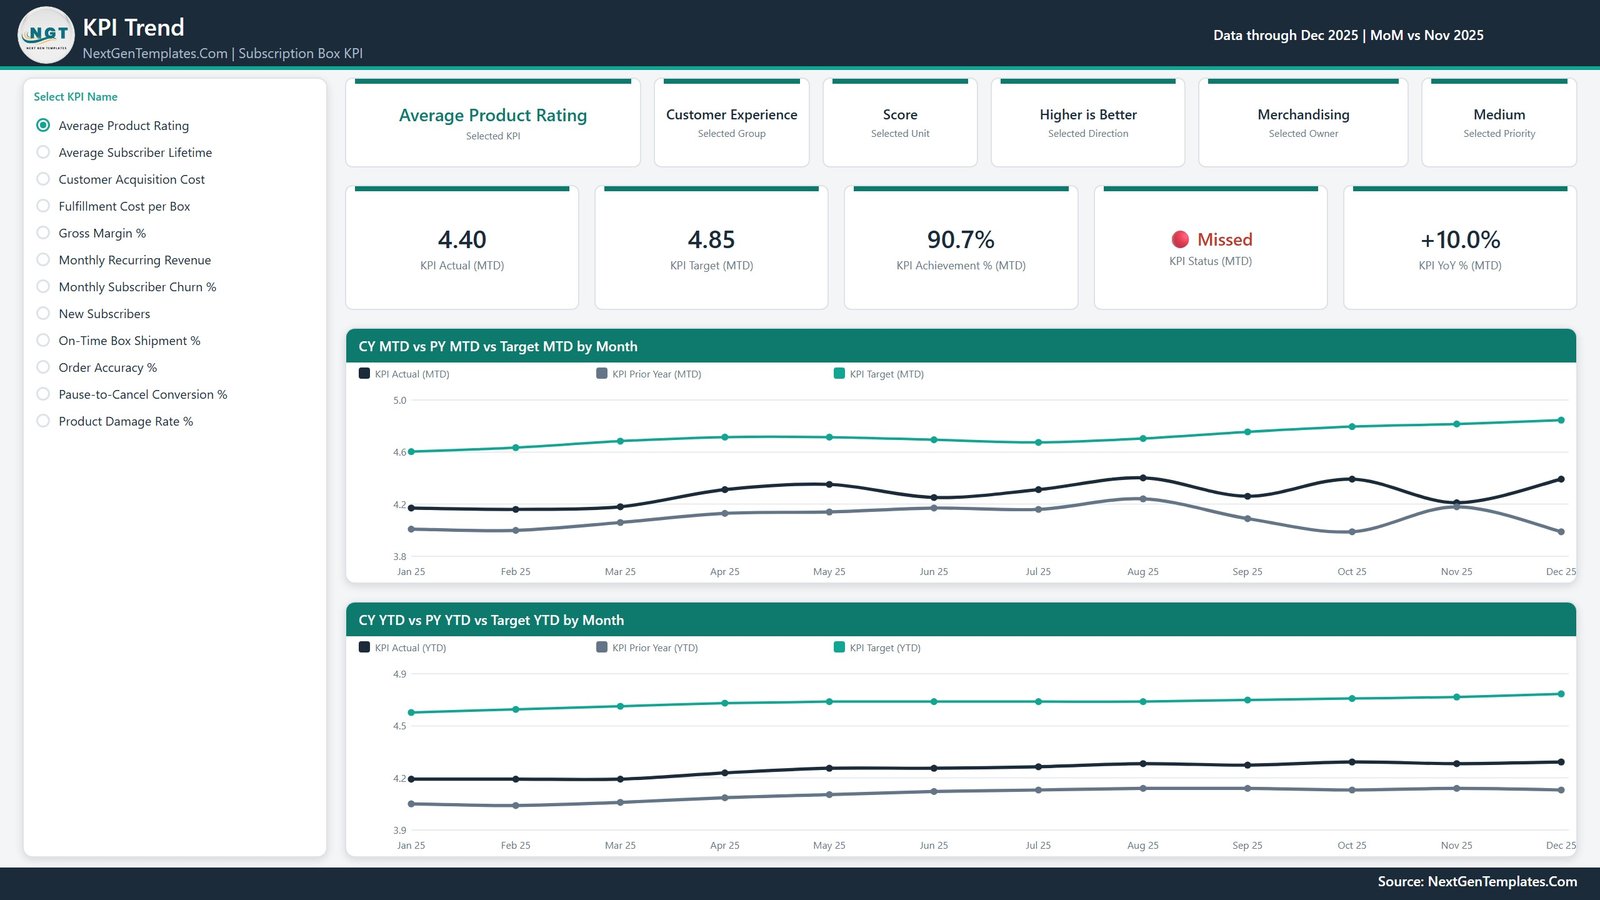
Task: Click the +10.0% KPI YoY value
Action: click(x=1460, y=240)
